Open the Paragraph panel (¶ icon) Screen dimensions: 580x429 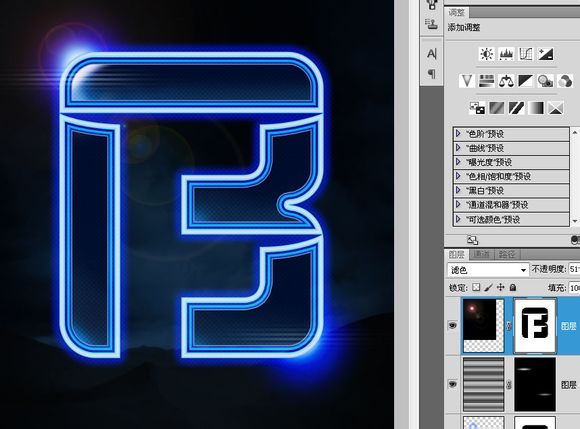[x=432, y=73]
